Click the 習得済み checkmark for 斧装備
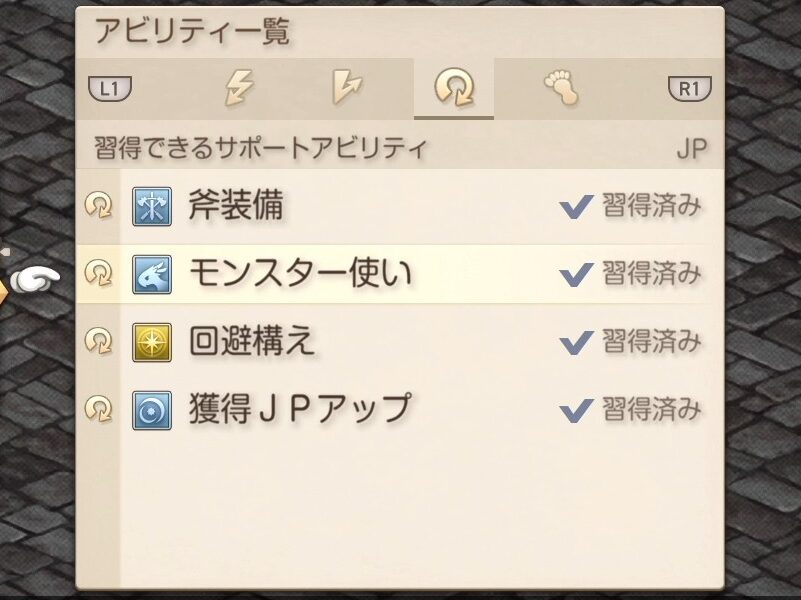Screen dimensions: 801x600 click(576, 207)
